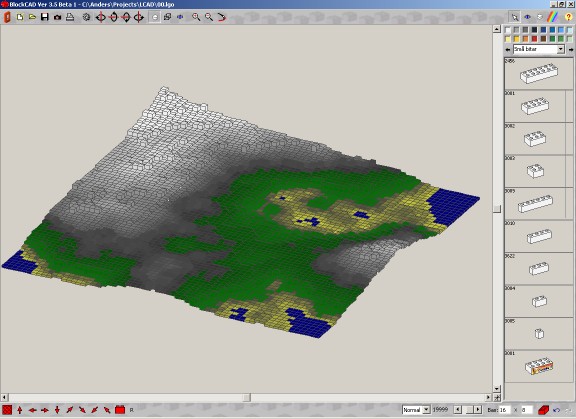Select the pointer arrow tool
576x419 pixels.
click(515, 17)
